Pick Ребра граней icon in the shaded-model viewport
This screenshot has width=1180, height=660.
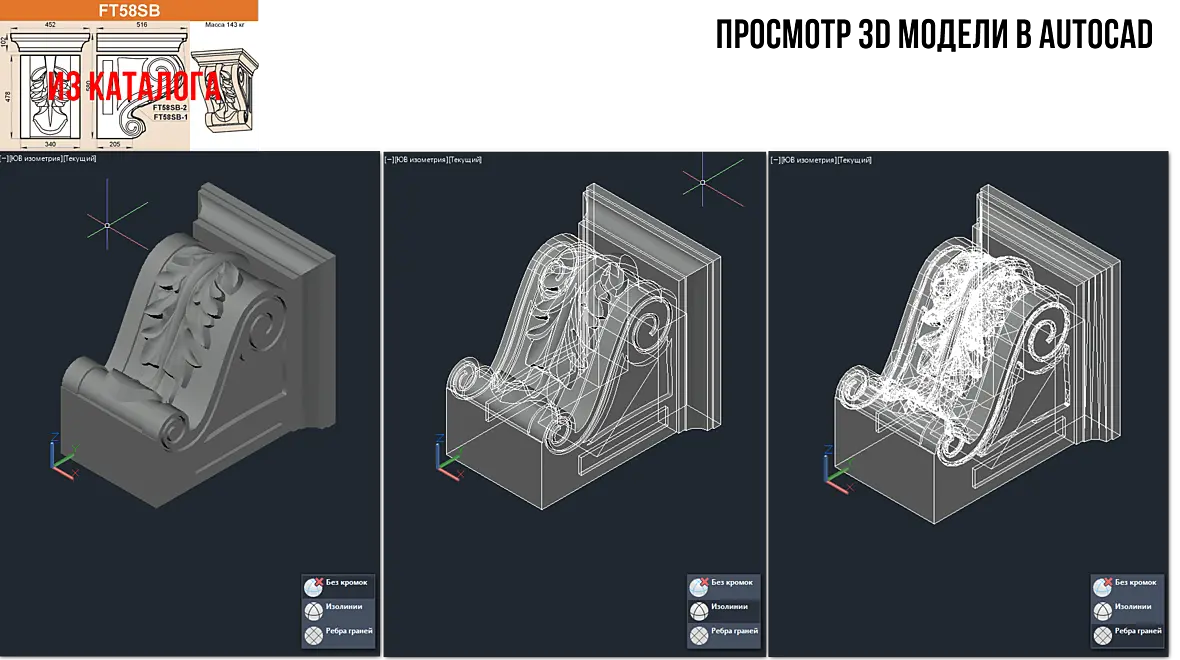tap(313, 635)
